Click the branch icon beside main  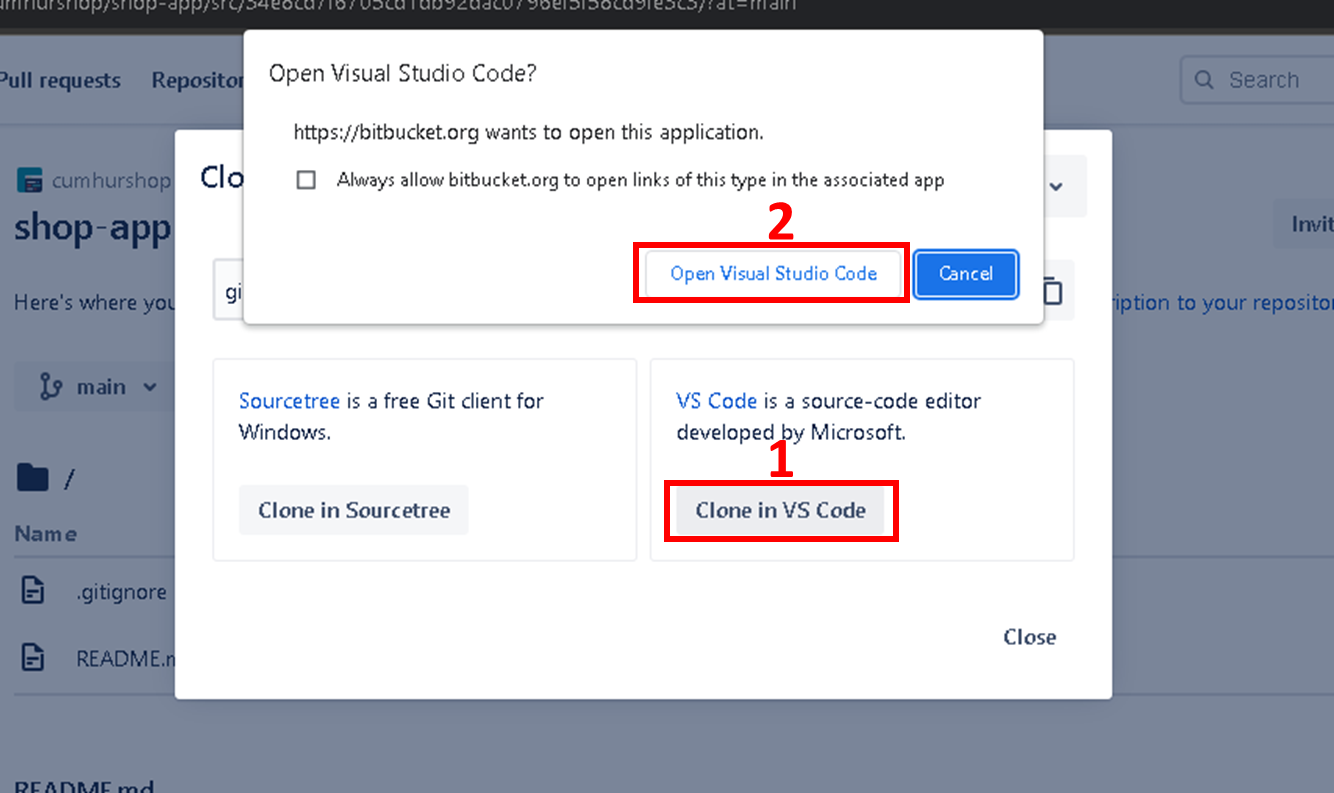50,387
